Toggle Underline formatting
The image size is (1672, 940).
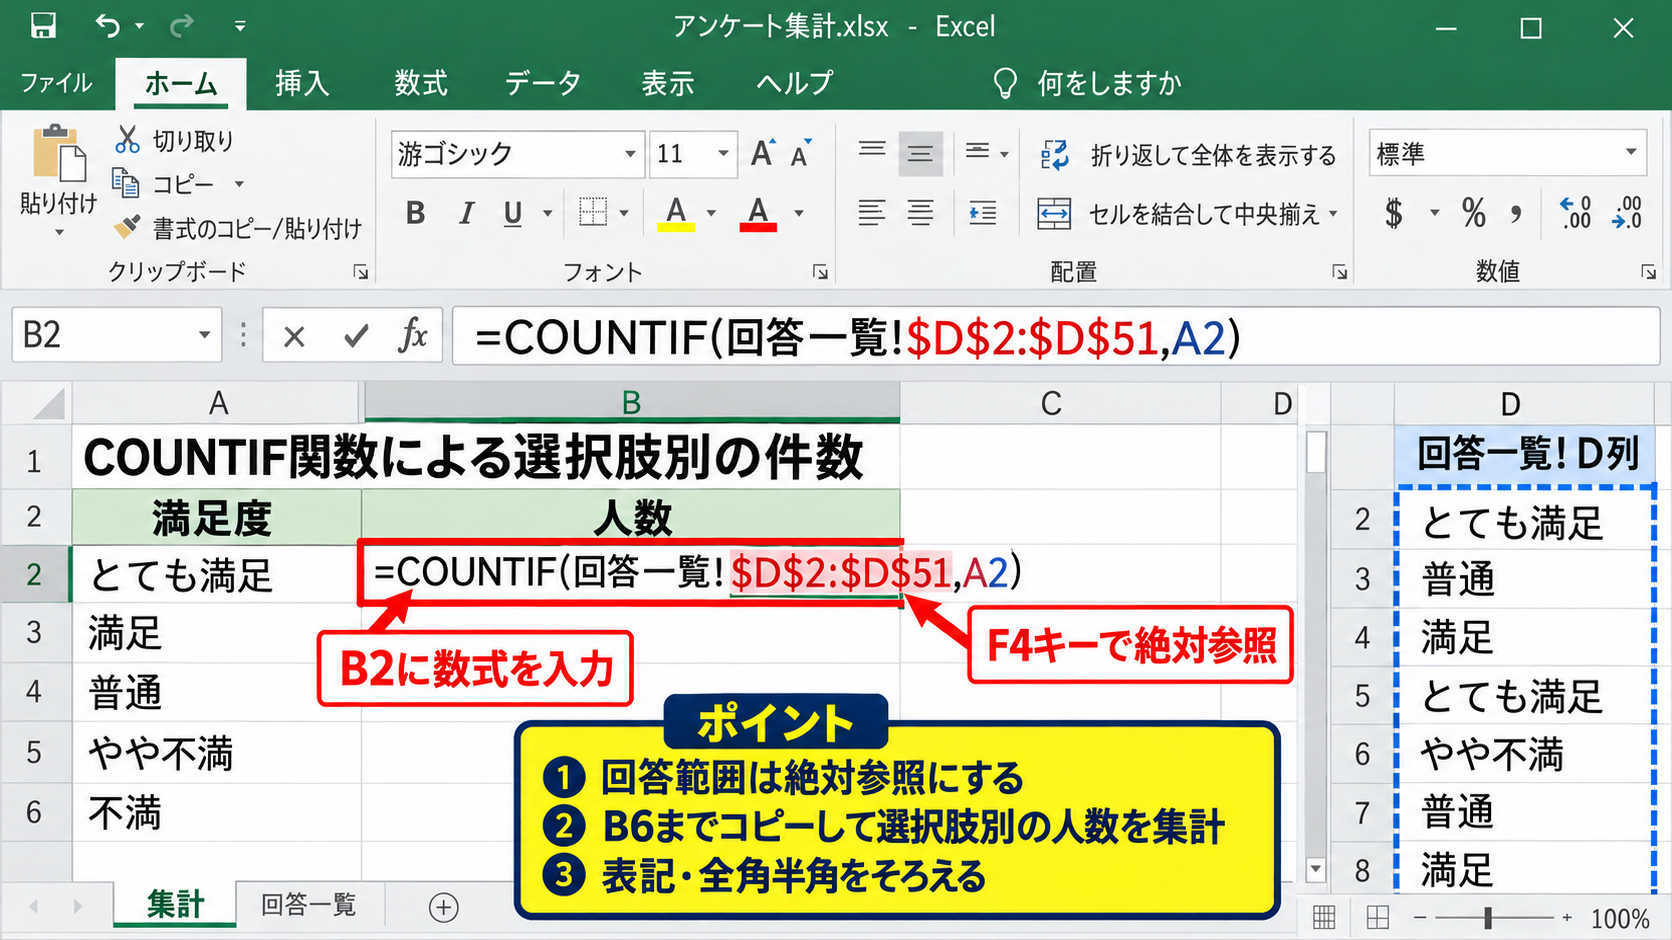point(513,213)
